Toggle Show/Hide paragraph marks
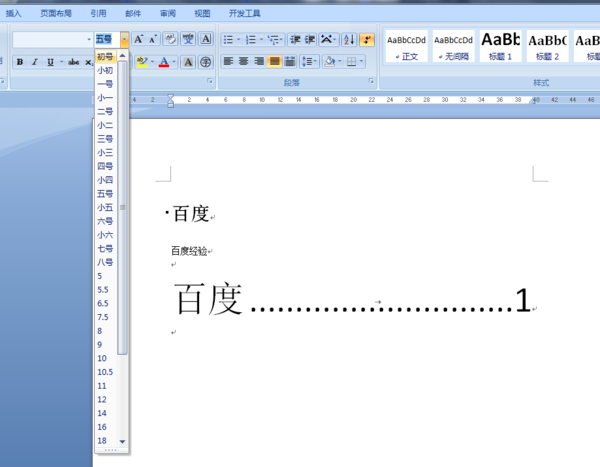 [x=367, y=39]
